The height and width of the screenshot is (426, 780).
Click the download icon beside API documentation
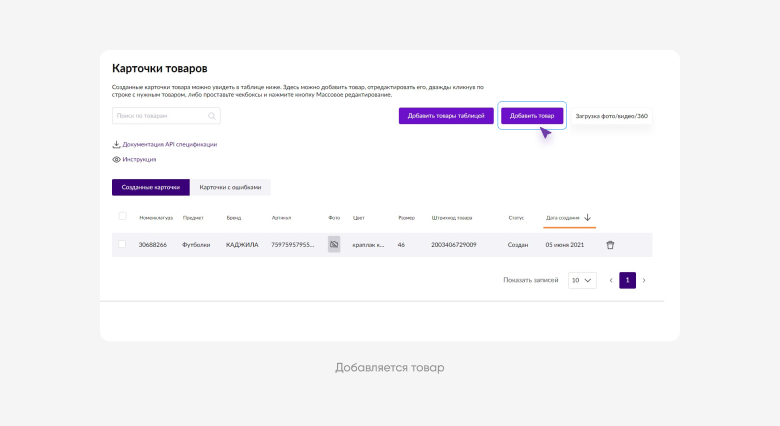tap(116, 144)
